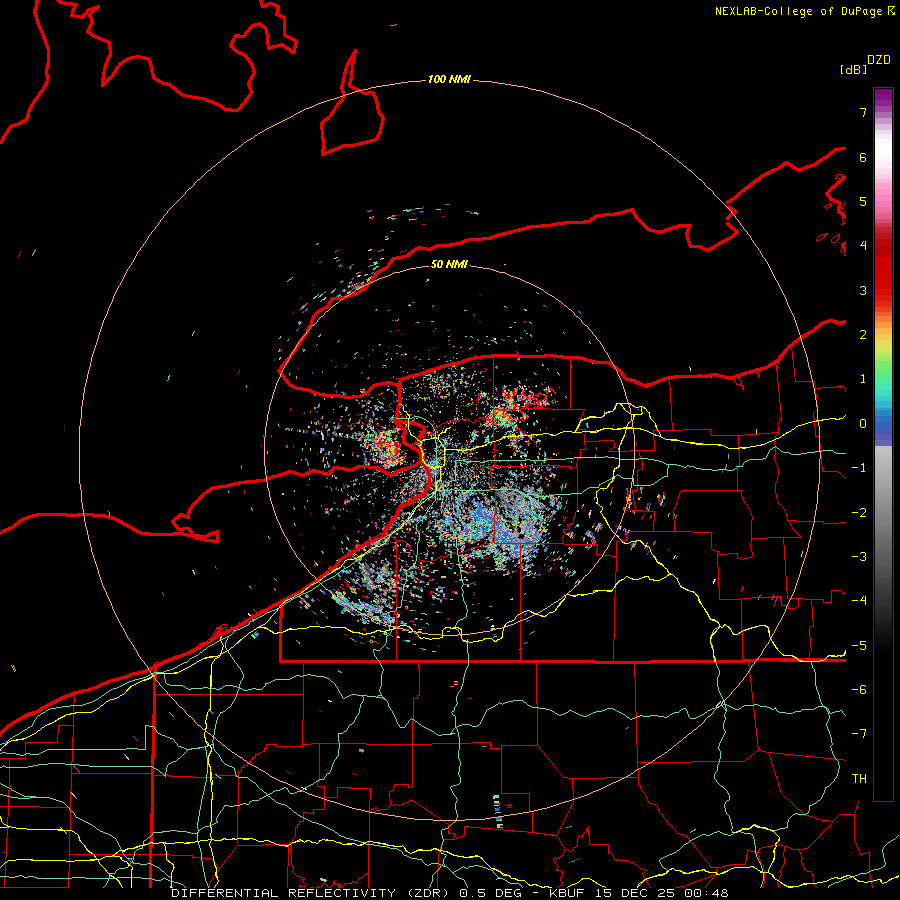Click the 6 value on the color scale
The image size is (900, 900).
pos(863,157)
